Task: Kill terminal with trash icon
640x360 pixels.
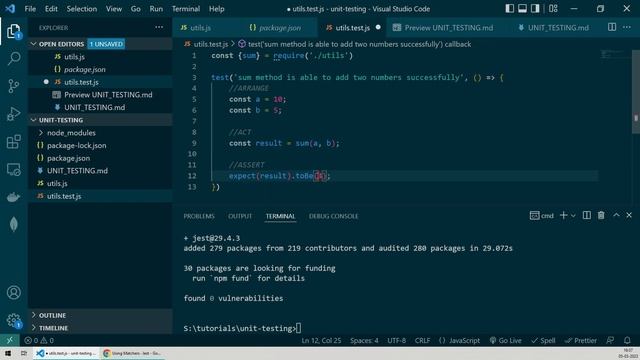Action: point(601,215)
